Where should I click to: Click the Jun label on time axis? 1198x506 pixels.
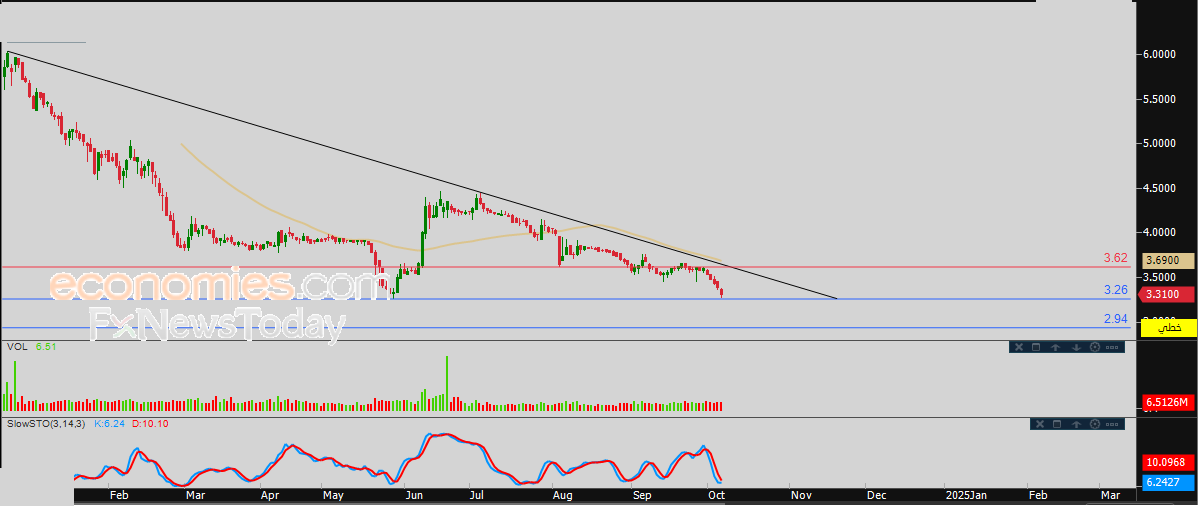pyautogui.click(x=416, y=496)
